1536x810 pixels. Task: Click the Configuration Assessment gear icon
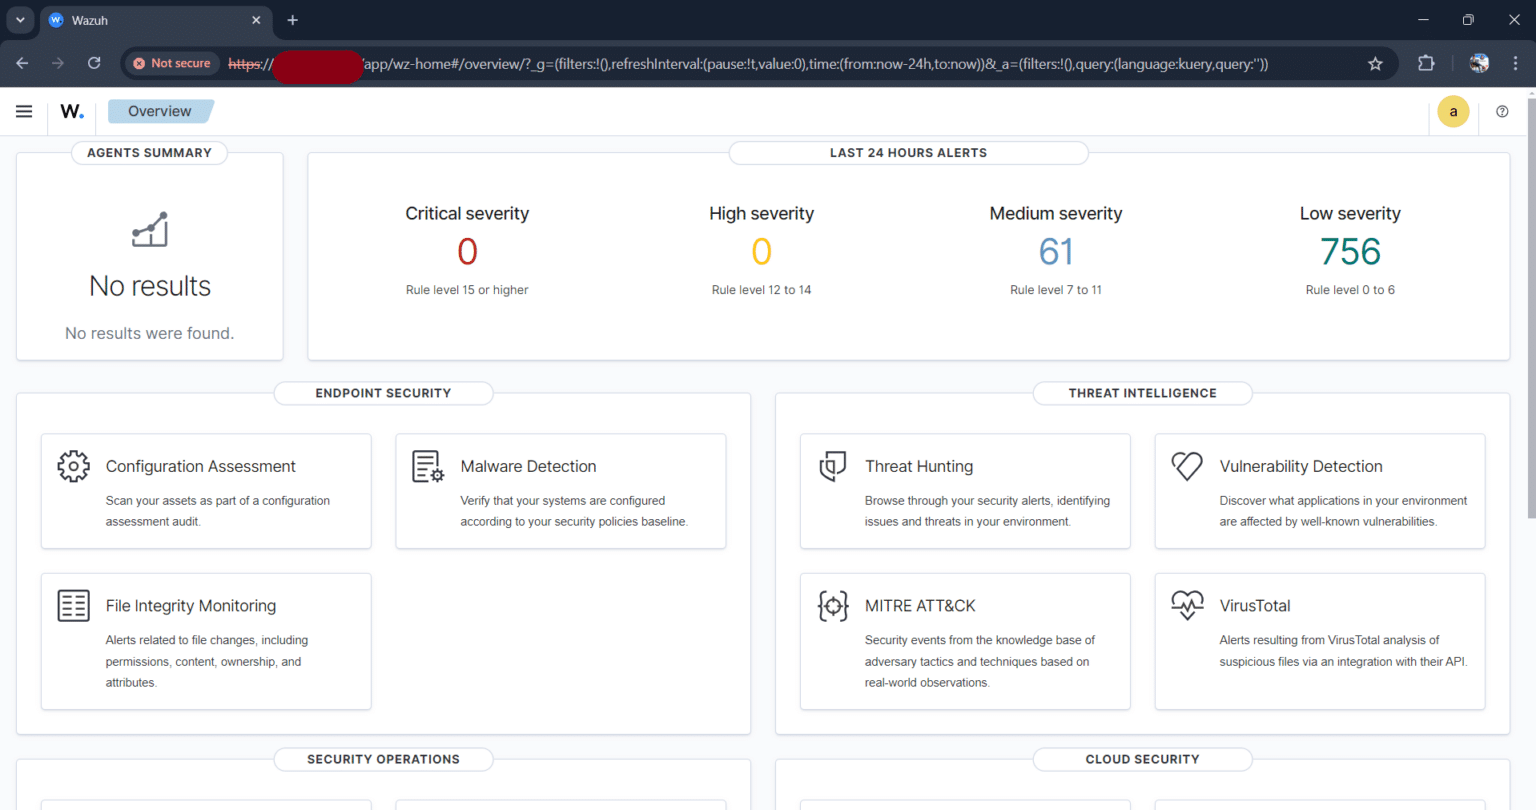73,466
